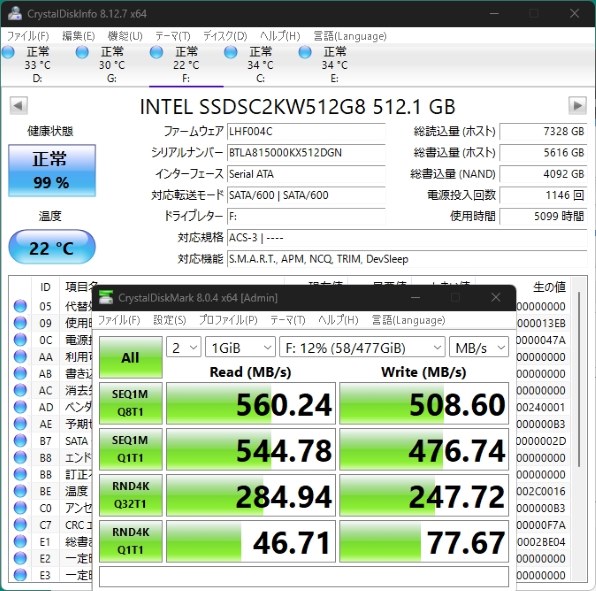This screenshot has height=591, width=596.
Task: Click status orb for attribute 09
Action: click(20, 323)
